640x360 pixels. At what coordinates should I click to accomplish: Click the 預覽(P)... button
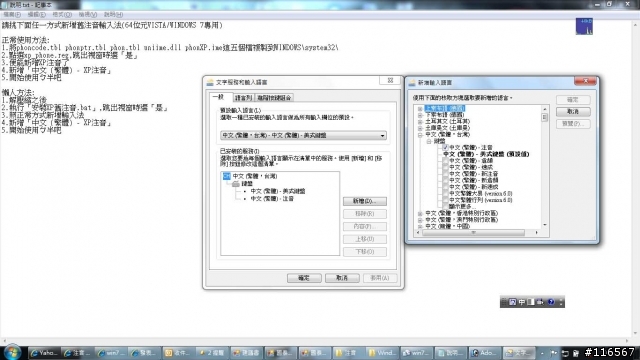[x=573, y=124]
